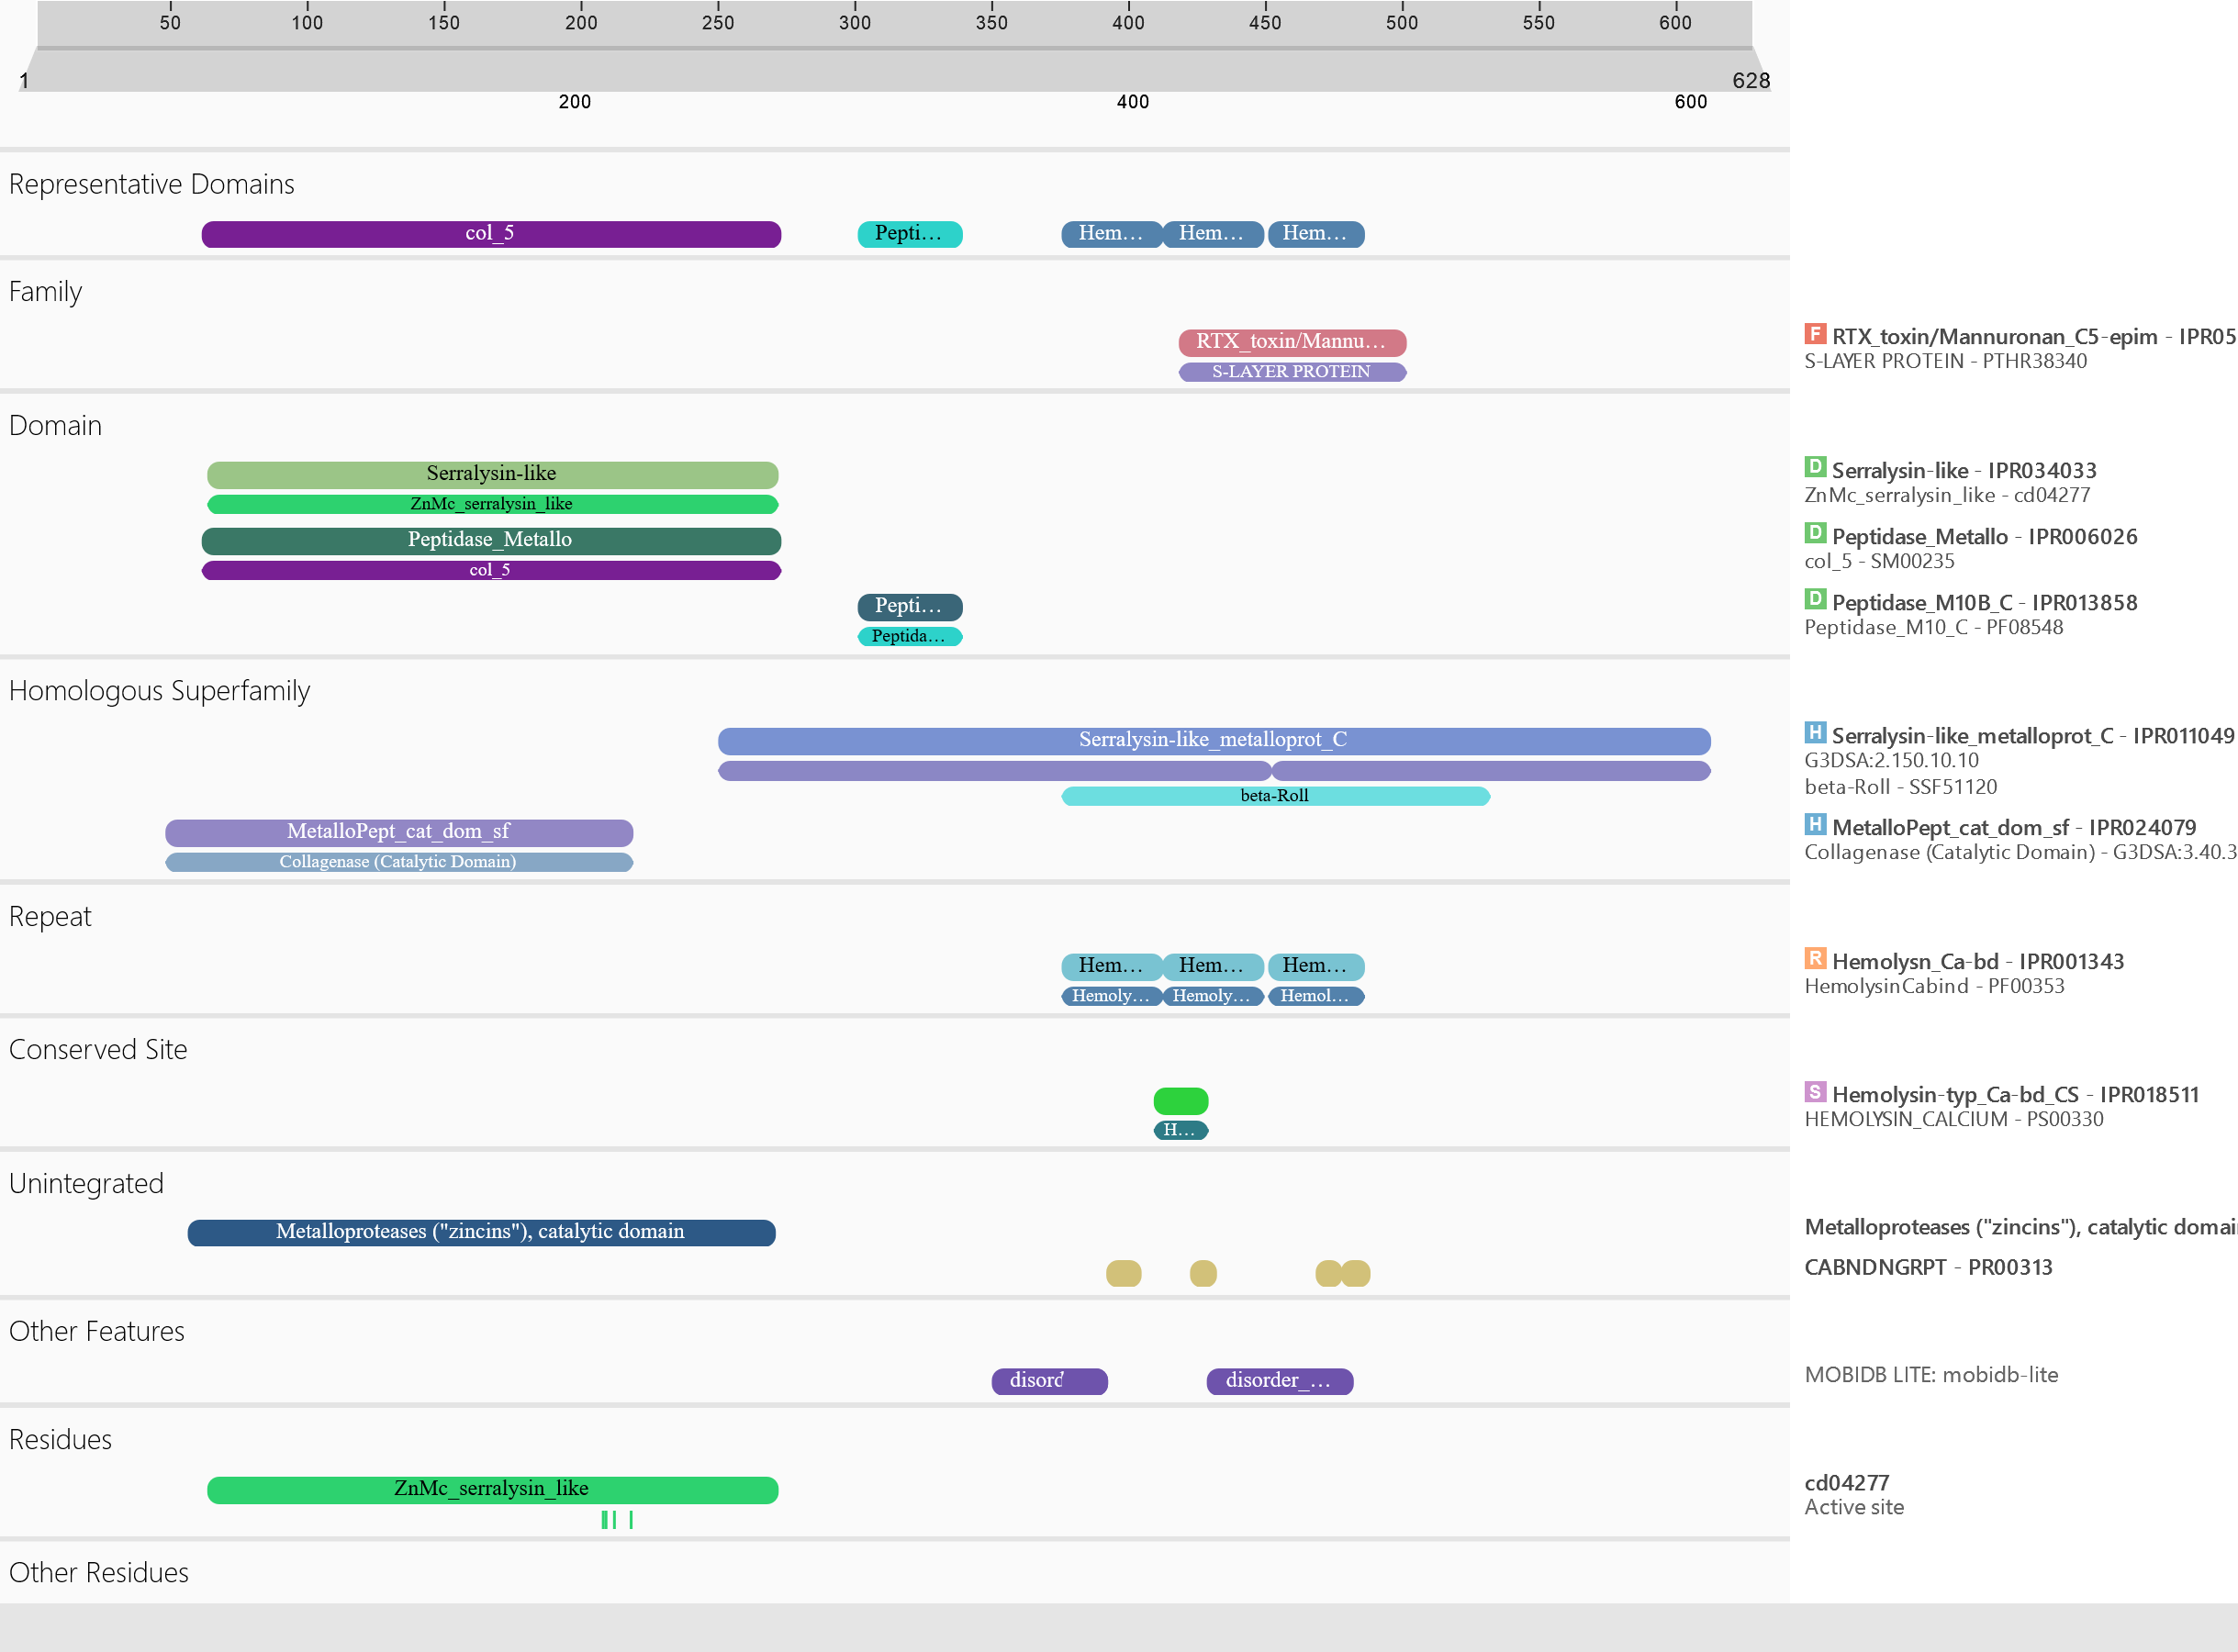Click the R repeat icon beside Hemolysn_Ca-bd
Image resolution: width=2238 pixels, height=1652 pixels.
point(1815,959)
